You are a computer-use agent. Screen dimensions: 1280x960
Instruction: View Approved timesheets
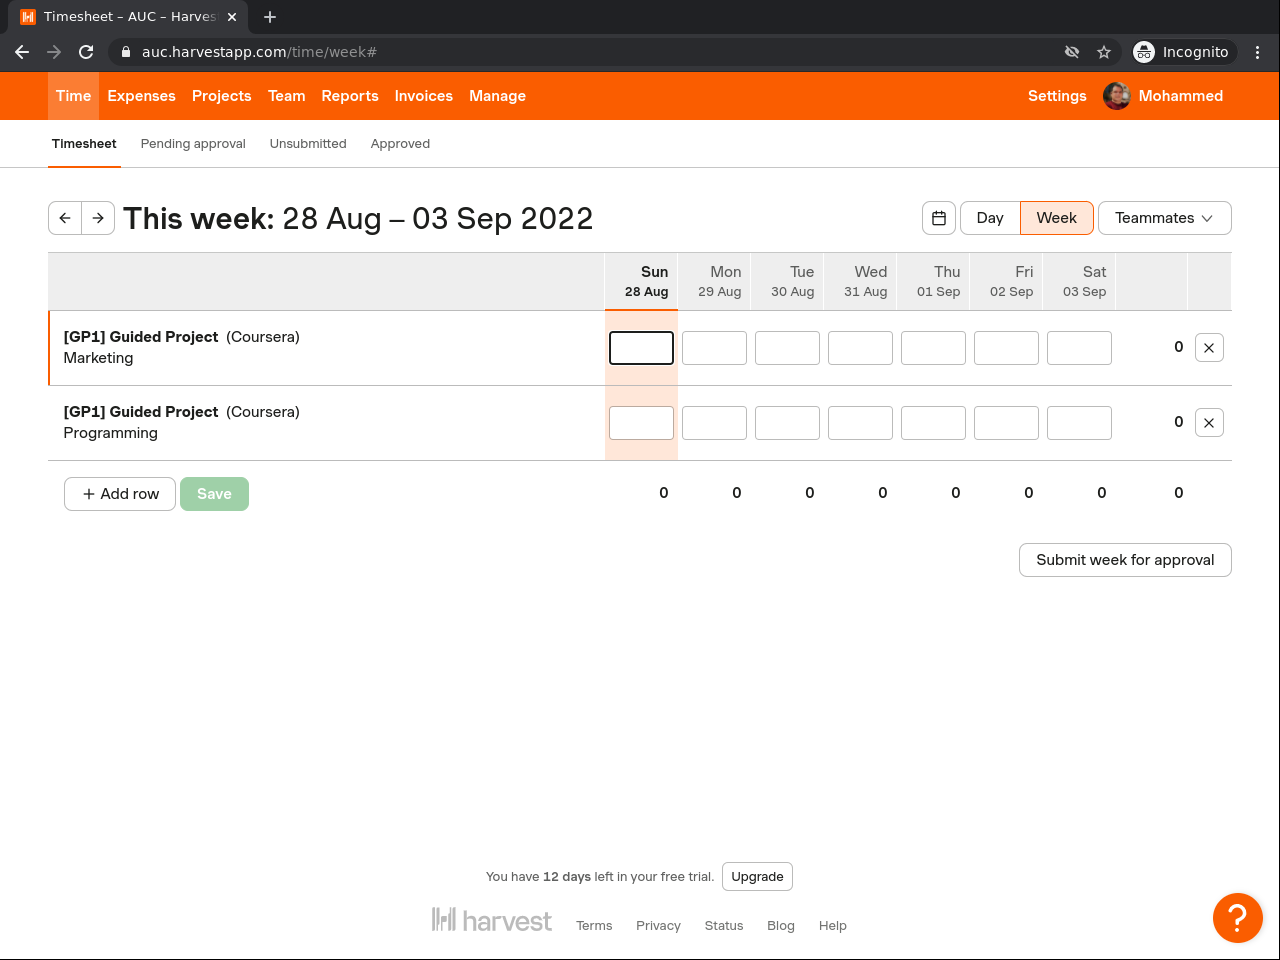(x=400, y=144)
